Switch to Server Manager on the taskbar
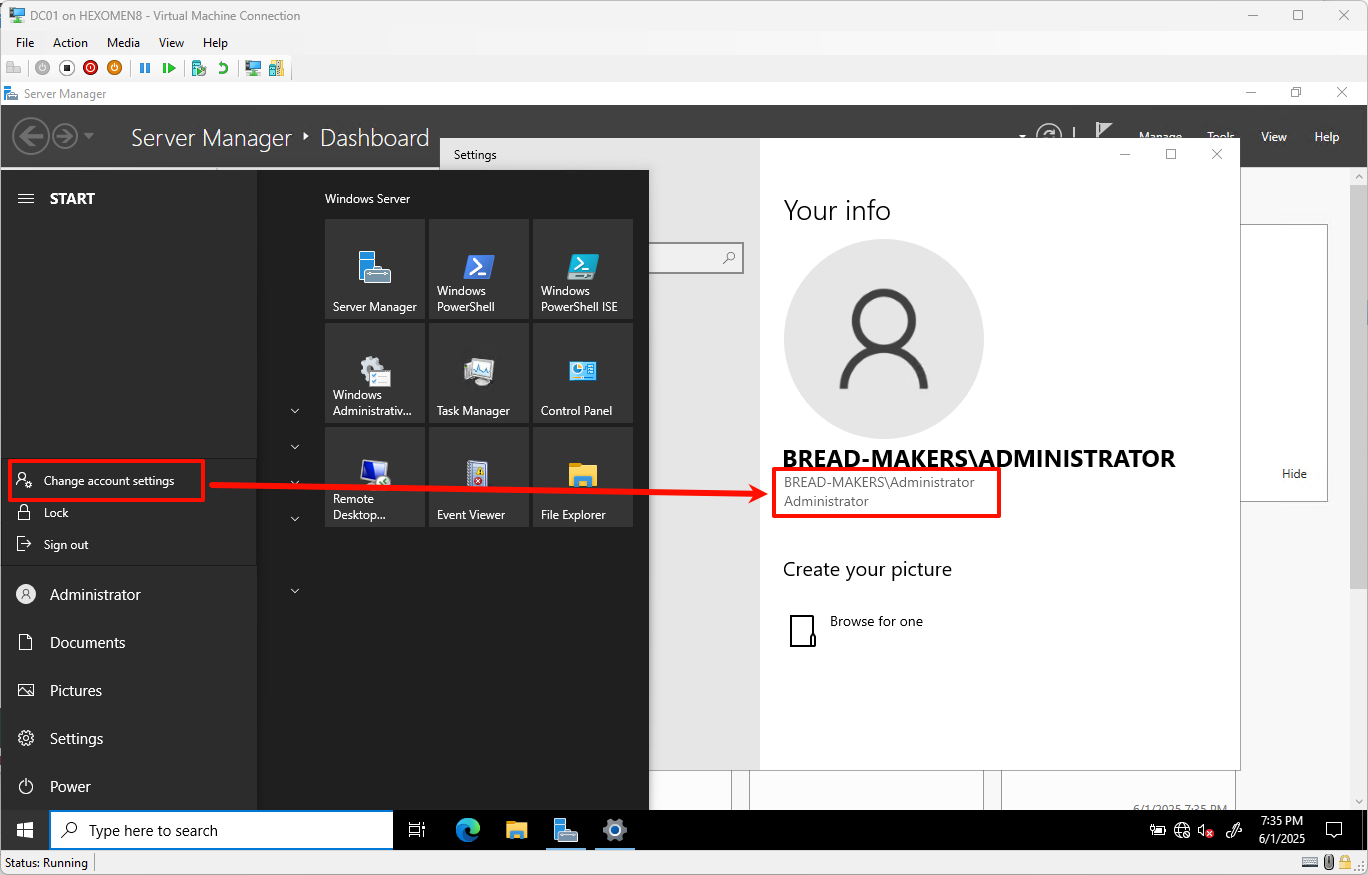 click(566, 830)
